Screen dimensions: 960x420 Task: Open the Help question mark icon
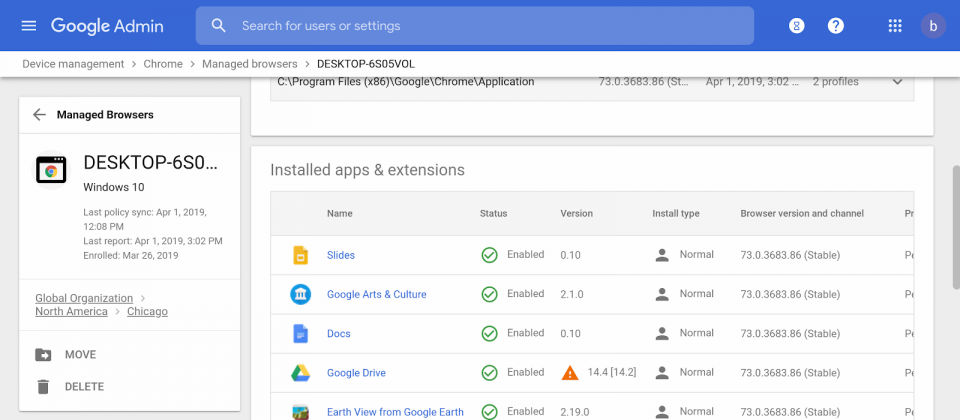(x=836, y=26)
